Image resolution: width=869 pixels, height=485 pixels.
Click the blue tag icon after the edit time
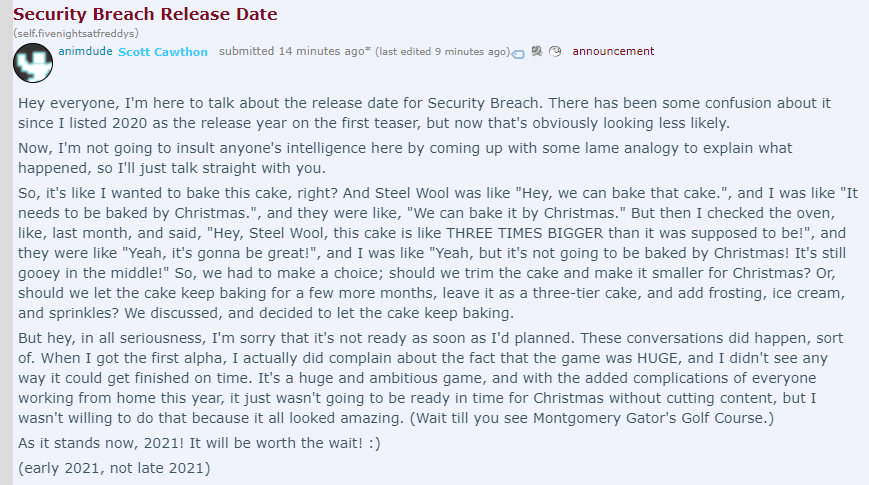tap(518, 53)
